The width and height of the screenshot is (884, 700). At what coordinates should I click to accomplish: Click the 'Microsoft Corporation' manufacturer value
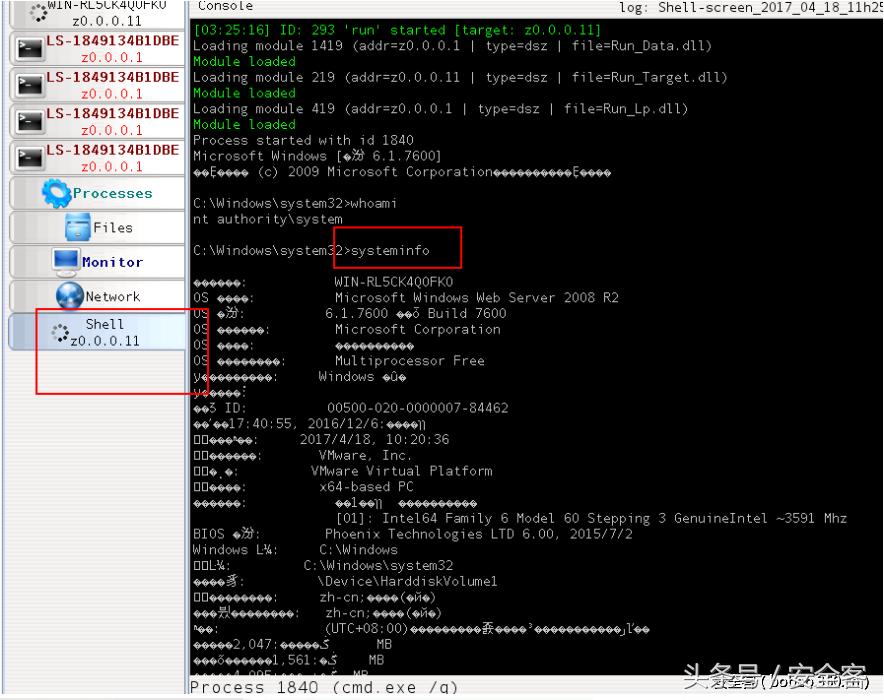418,329
